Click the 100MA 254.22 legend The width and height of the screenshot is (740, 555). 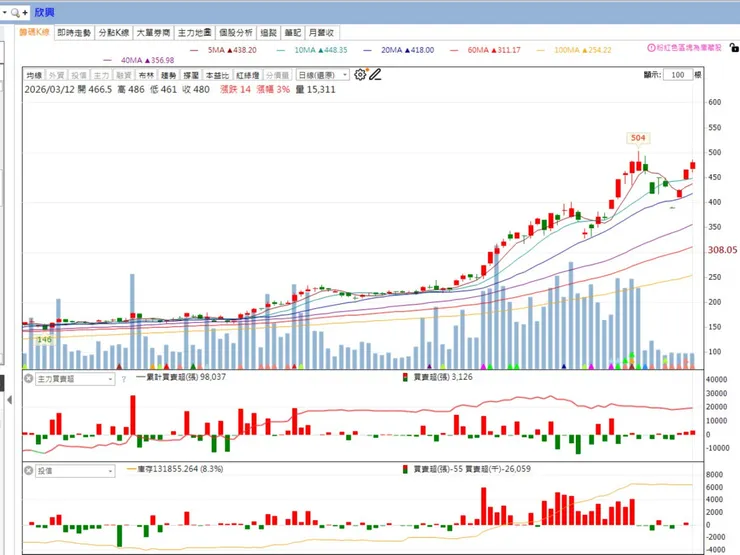(x=574, y=50)
